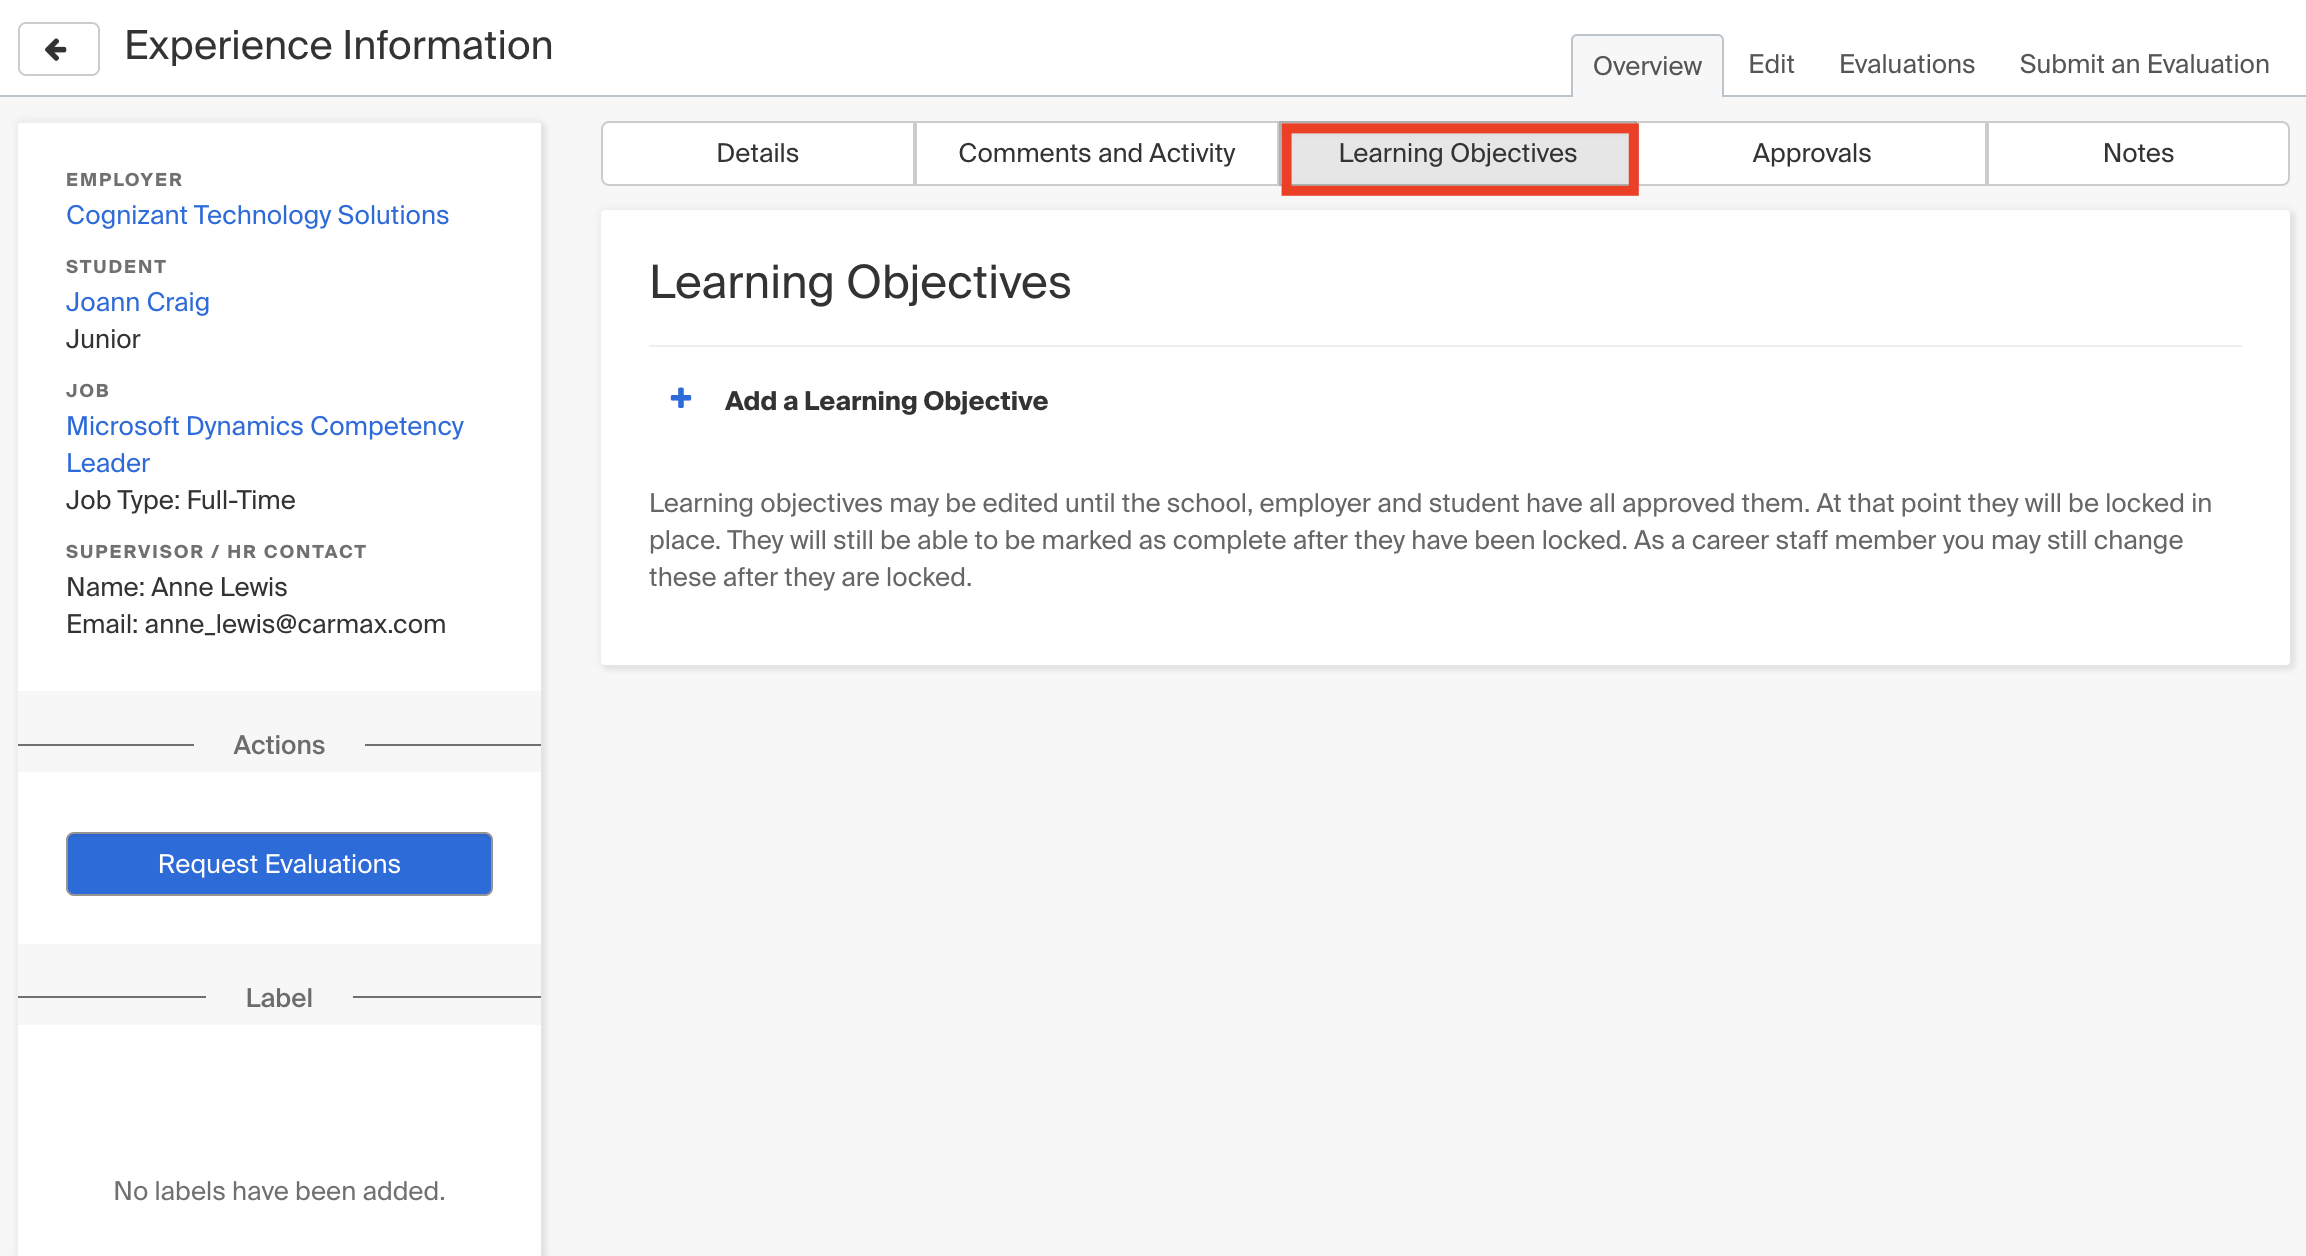
Task: Open the Notes tab
Action: click(2137, 153)
